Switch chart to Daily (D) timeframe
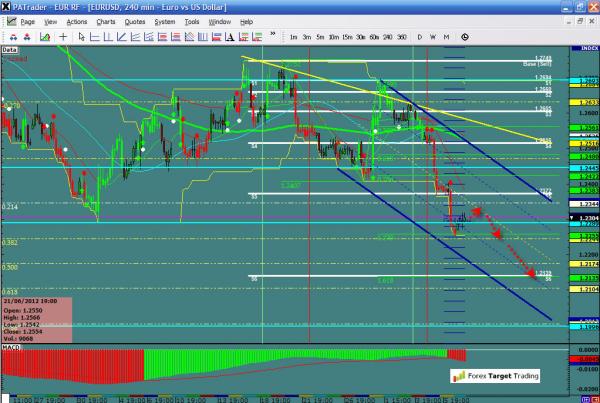Screen dimensions: 600x403 pyautogui.click(x=419, y=37)
